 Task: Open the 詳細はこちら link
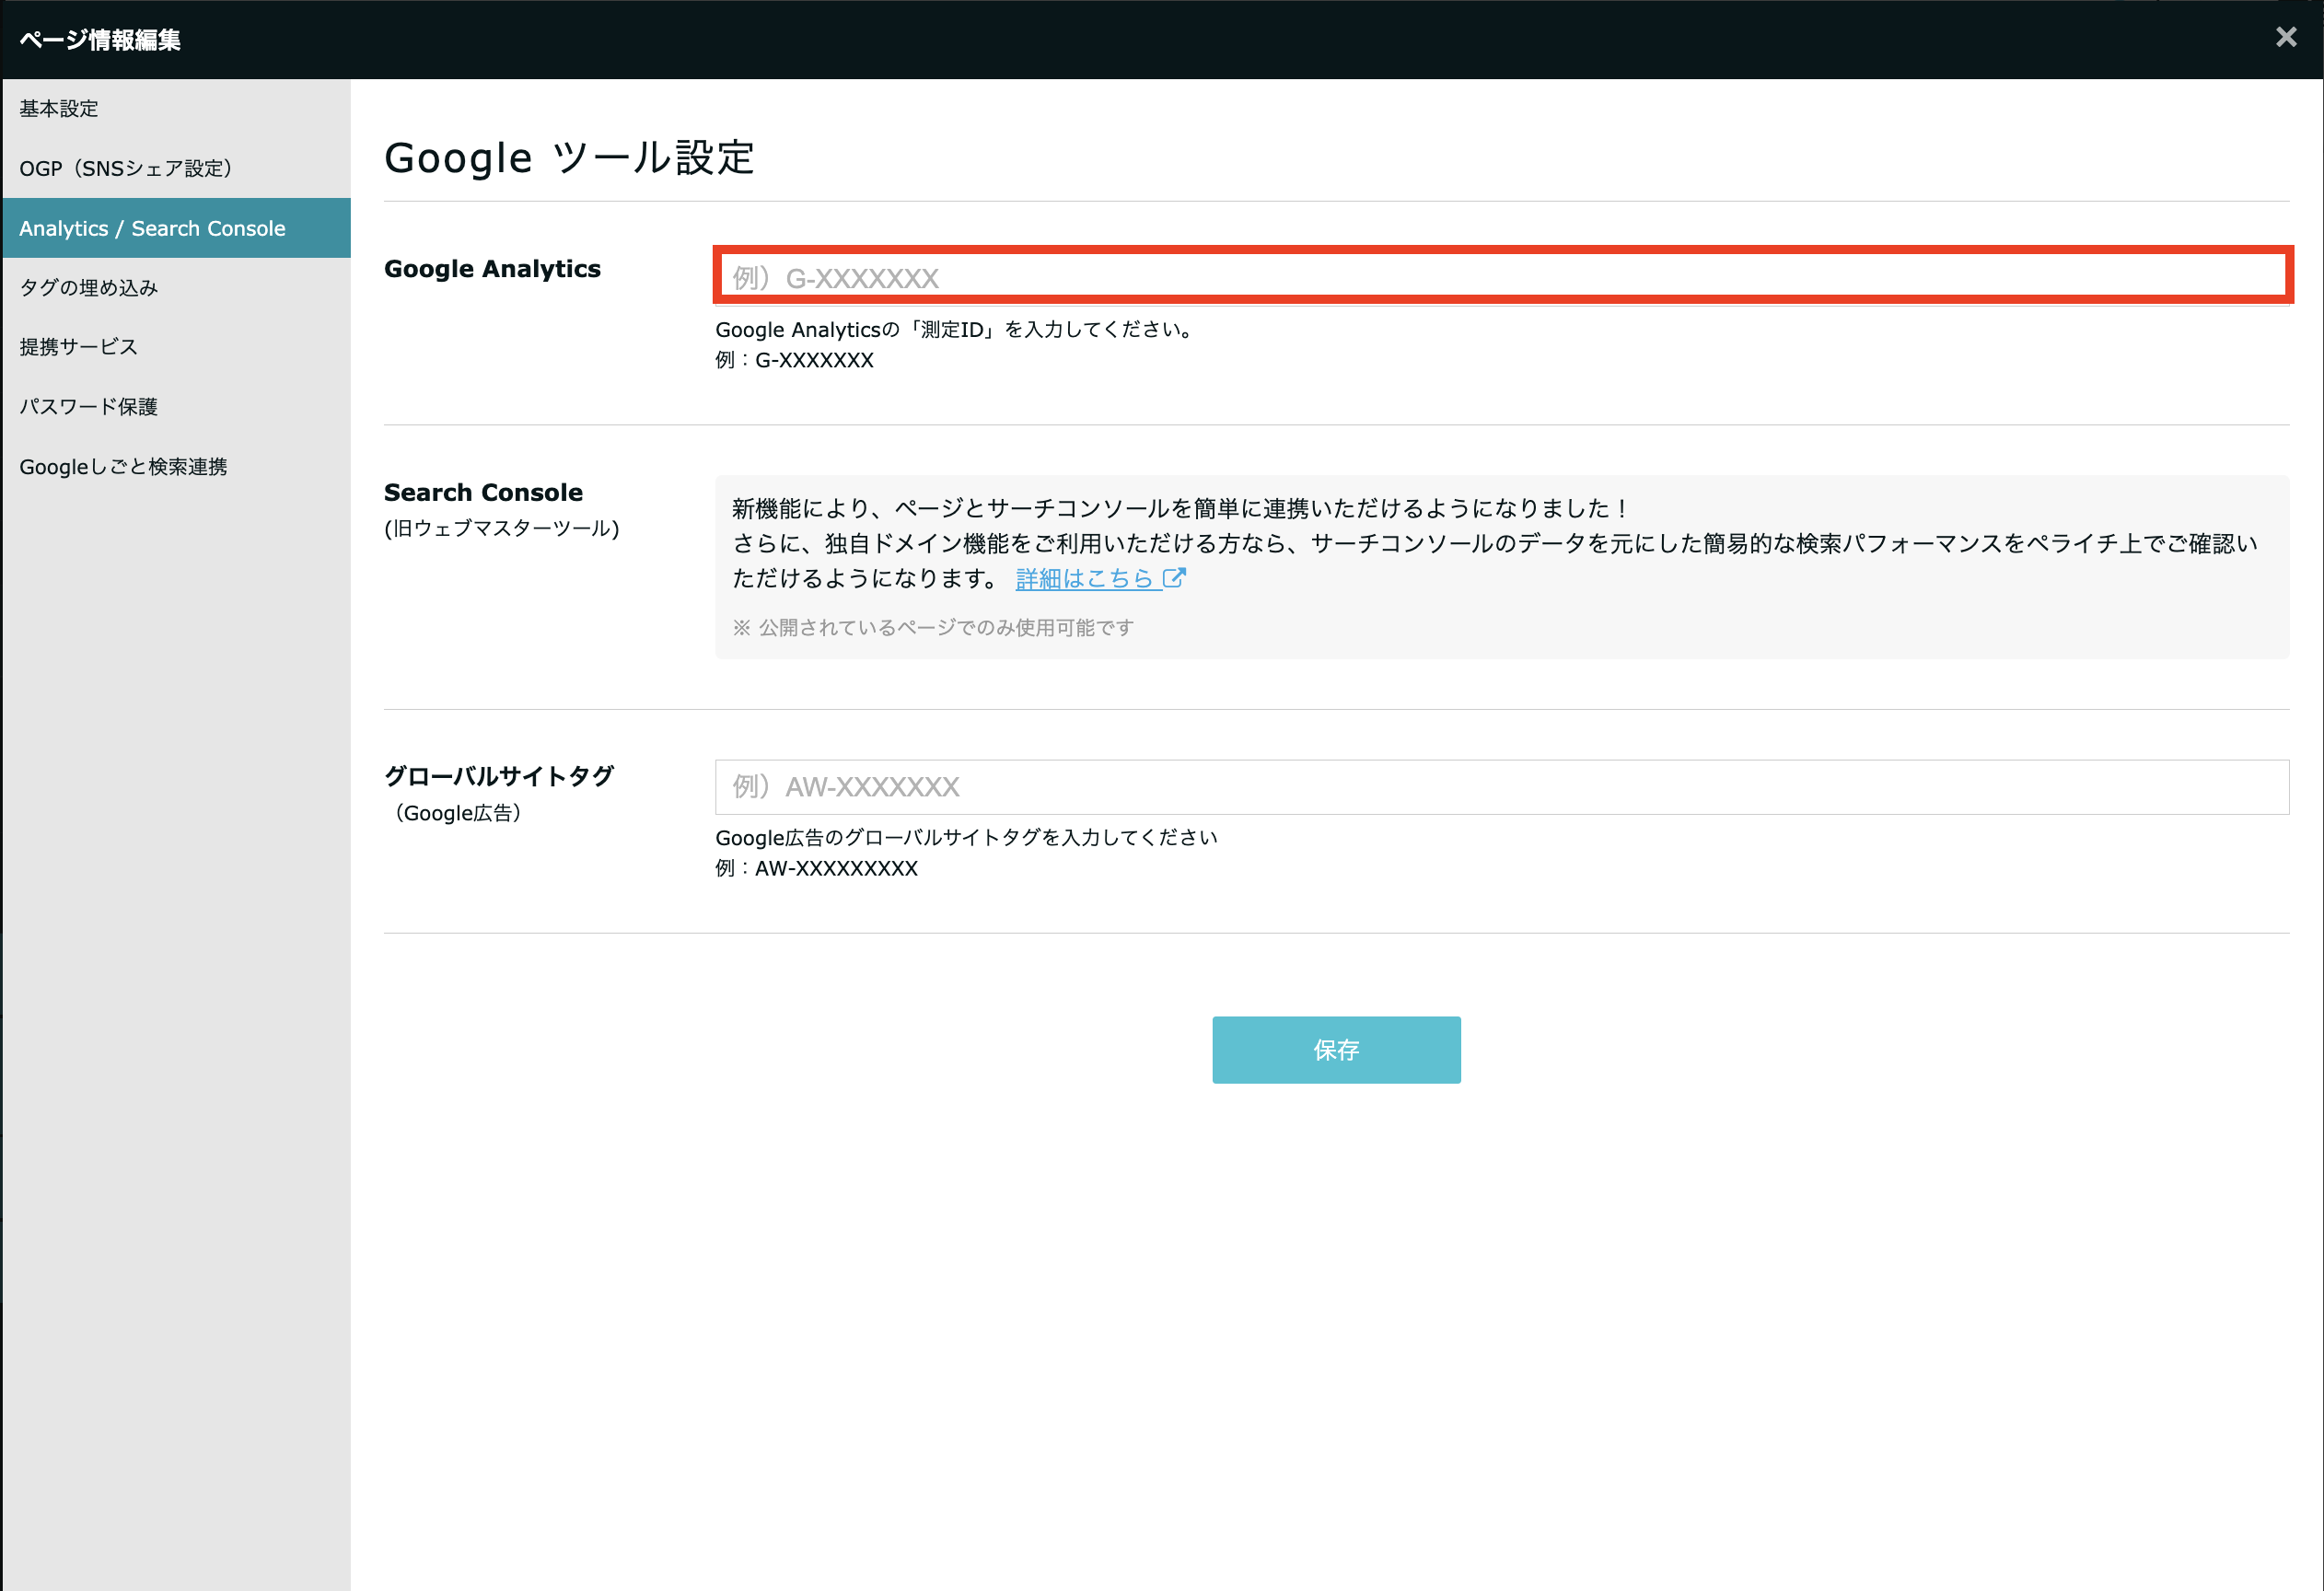coord(1083,578)
